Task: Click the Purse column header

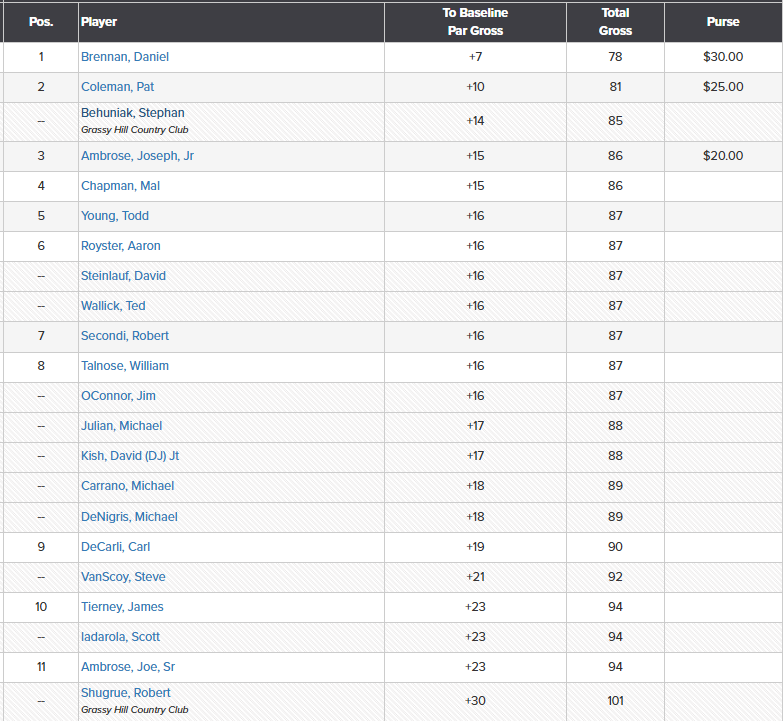Action: coord(723,22)
